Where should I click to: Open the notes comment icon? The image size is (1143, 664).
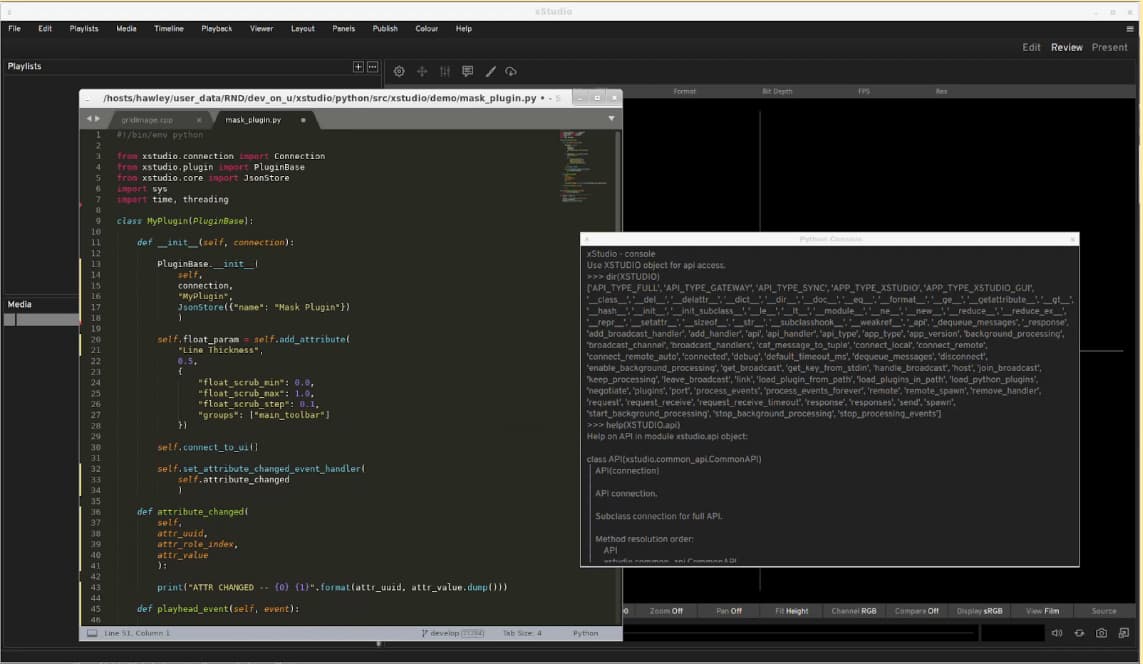click(x=466, y=71)
